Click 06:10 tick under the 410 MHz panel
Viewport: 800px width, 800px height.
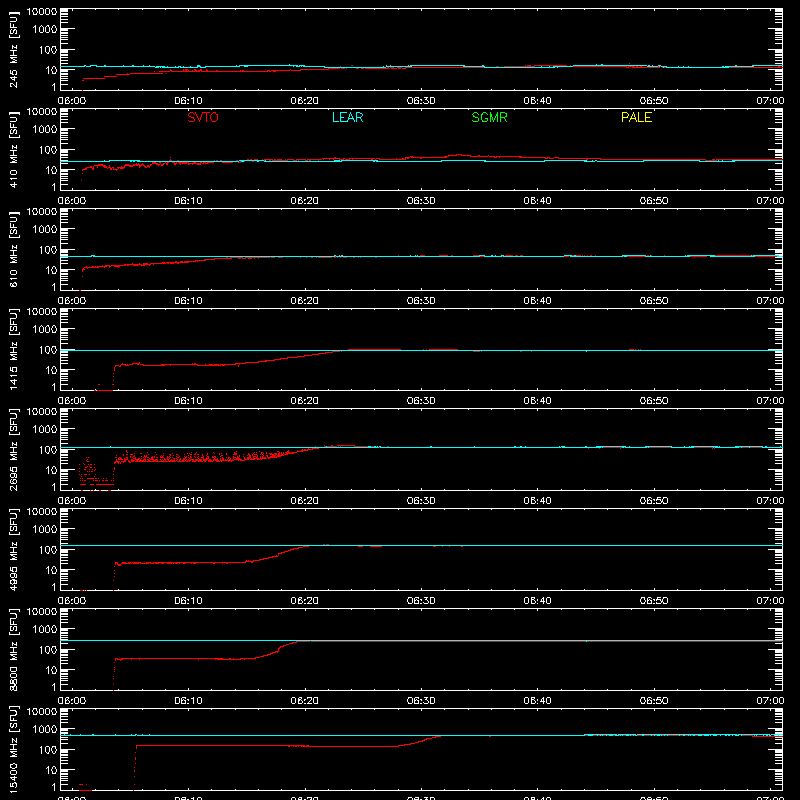click(x=188, y=201)
